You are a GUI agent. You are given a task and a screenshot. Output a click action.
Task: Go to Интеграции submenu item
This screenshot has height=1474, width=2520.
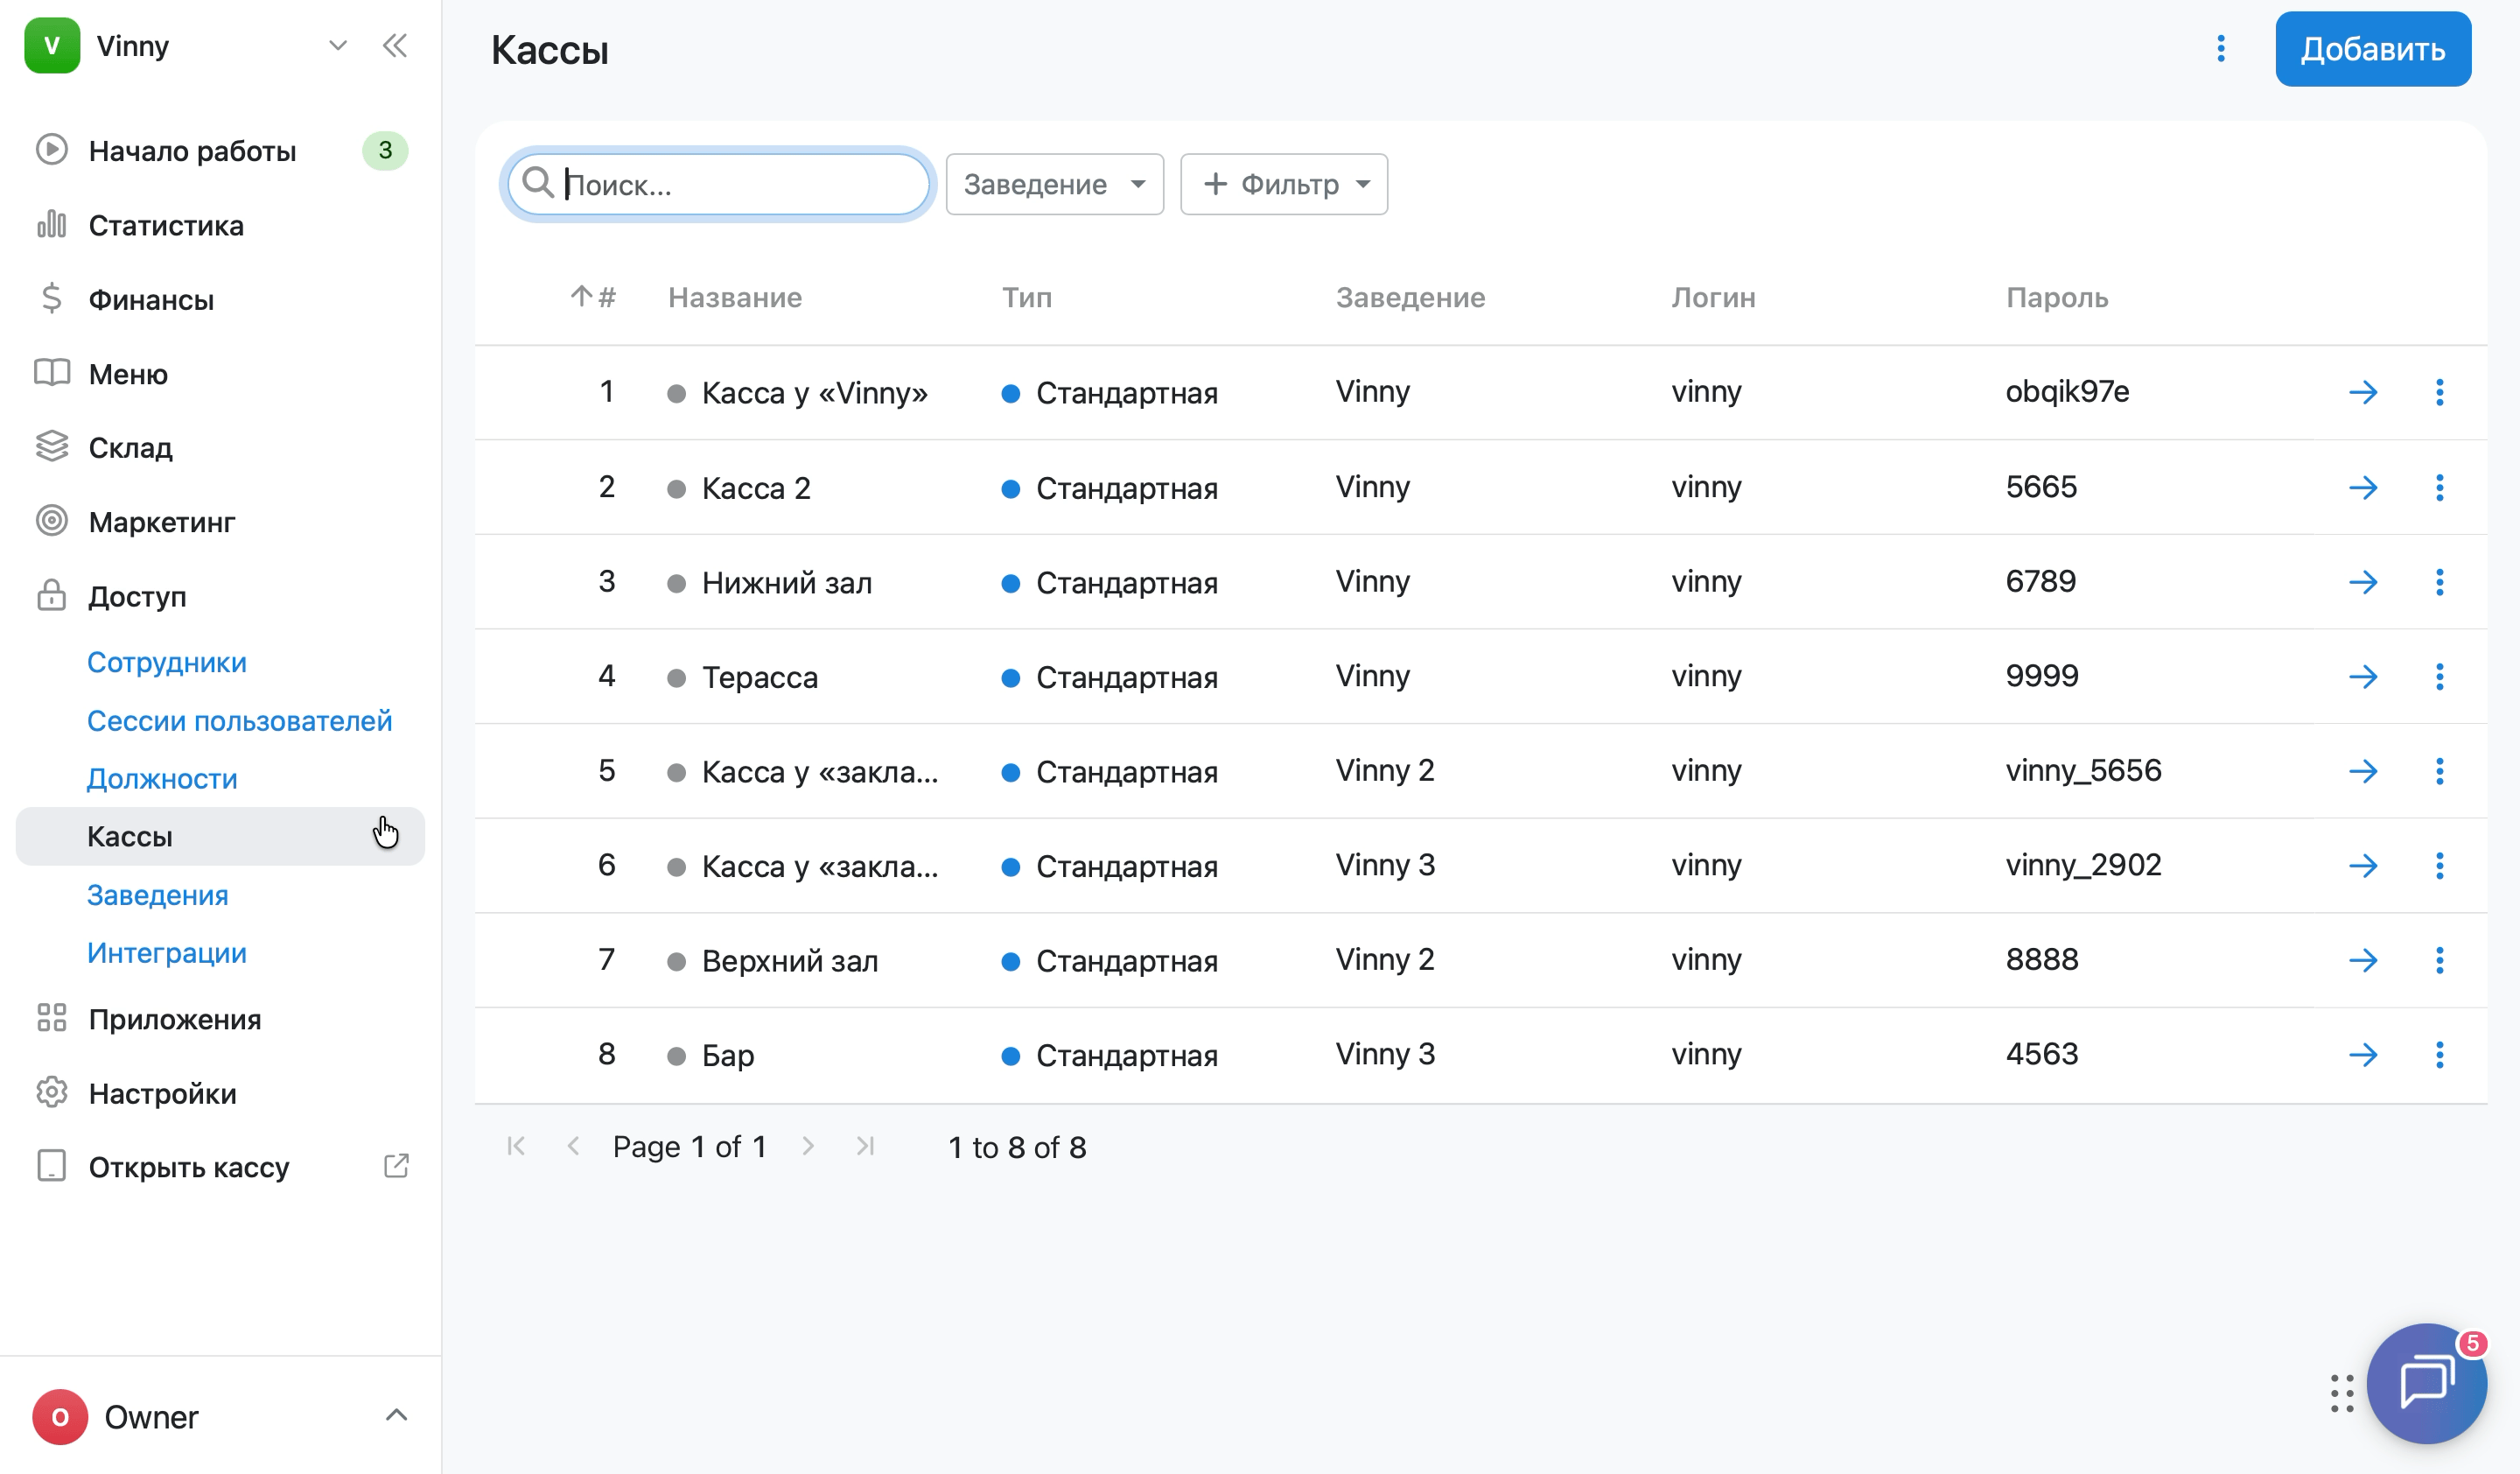(x=166, y=952)
